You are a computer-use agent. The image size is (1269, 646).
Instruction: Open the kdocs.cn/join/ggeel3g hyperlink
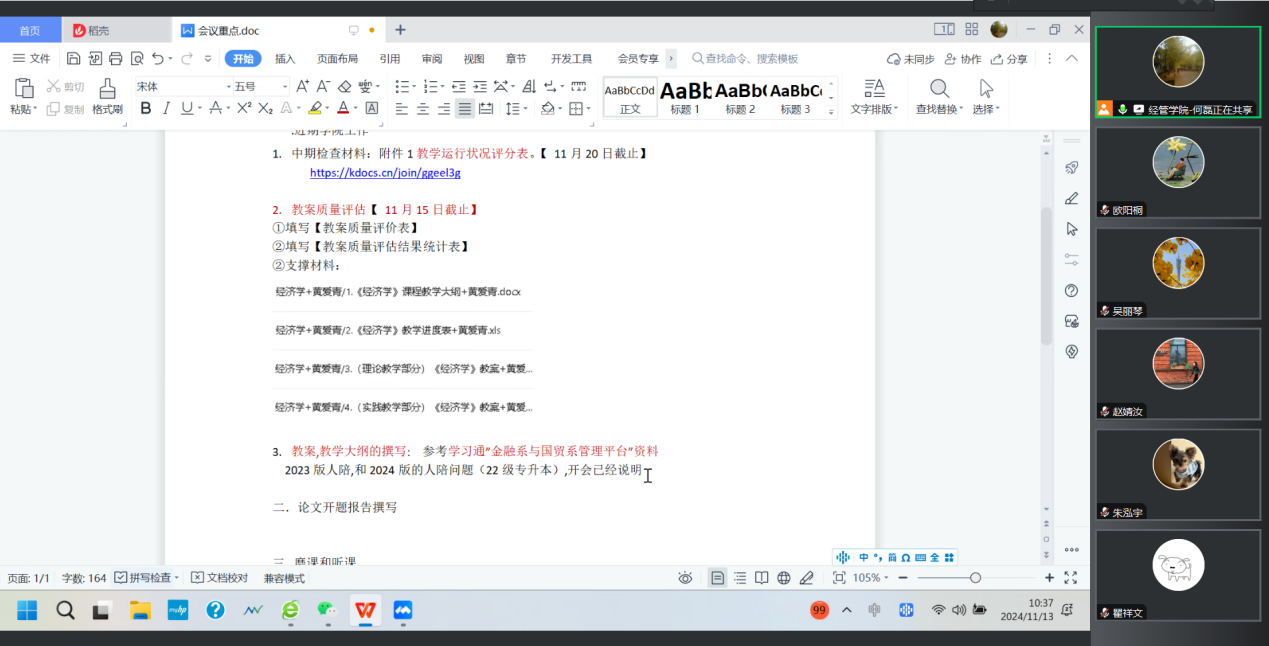385,173
